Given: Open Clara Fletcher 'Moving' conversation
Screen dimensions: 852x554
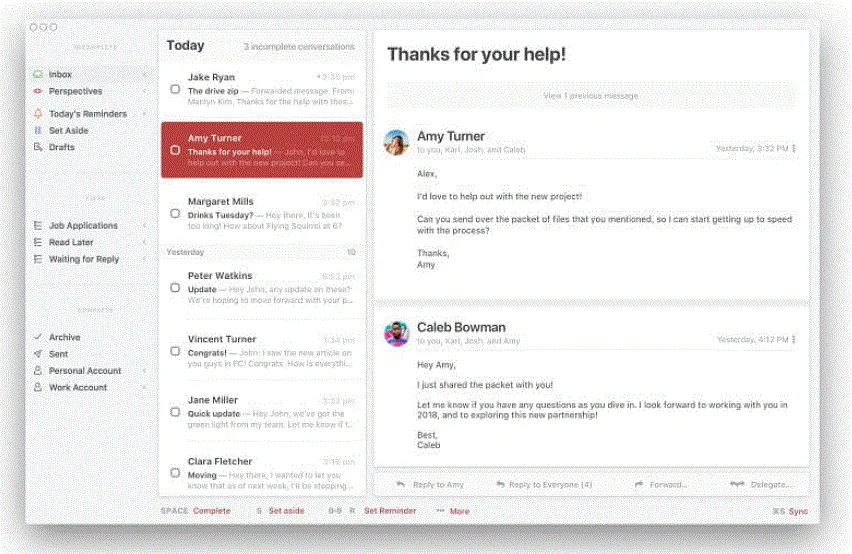Looking at the screenshot, I should tap(262, 473).
